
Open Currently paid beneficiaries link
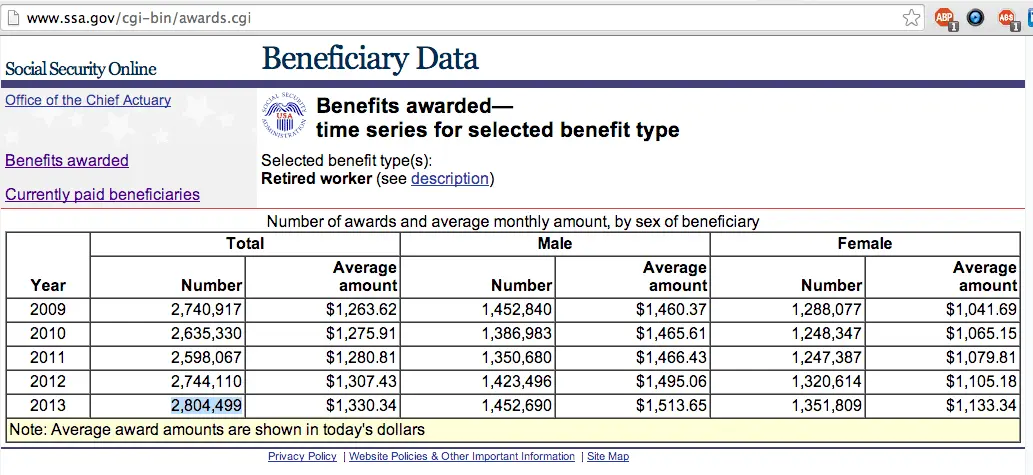[102, 194]
